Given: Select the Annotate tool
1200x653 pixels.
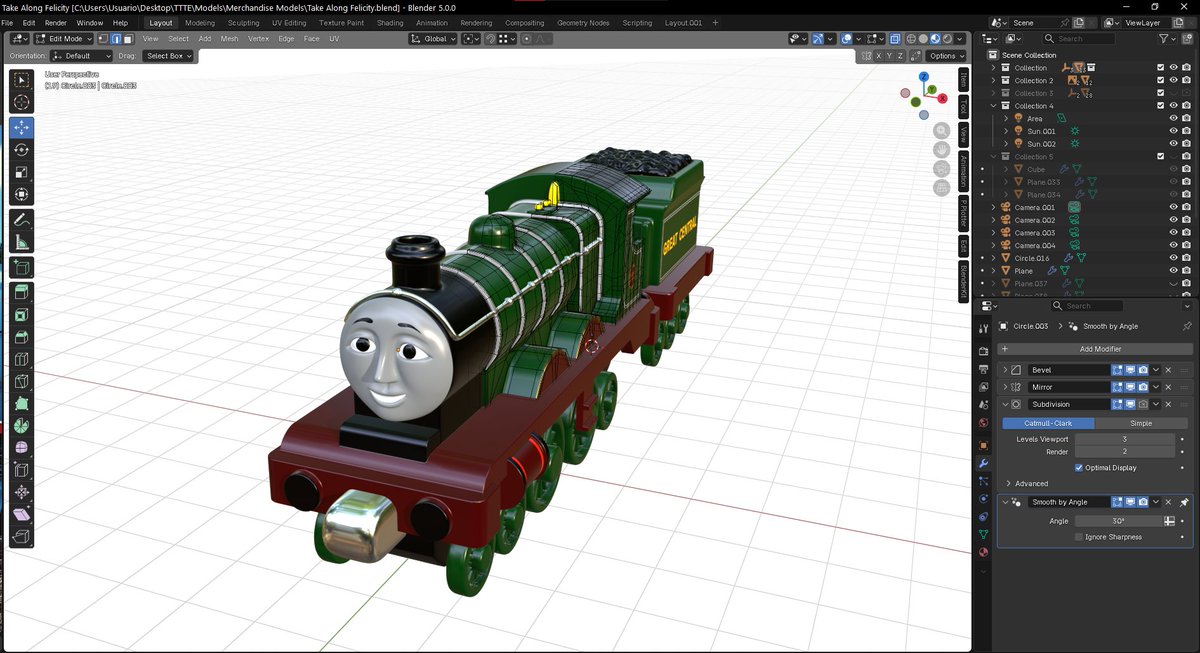Looking at the screenshot, I should (21, 220).
